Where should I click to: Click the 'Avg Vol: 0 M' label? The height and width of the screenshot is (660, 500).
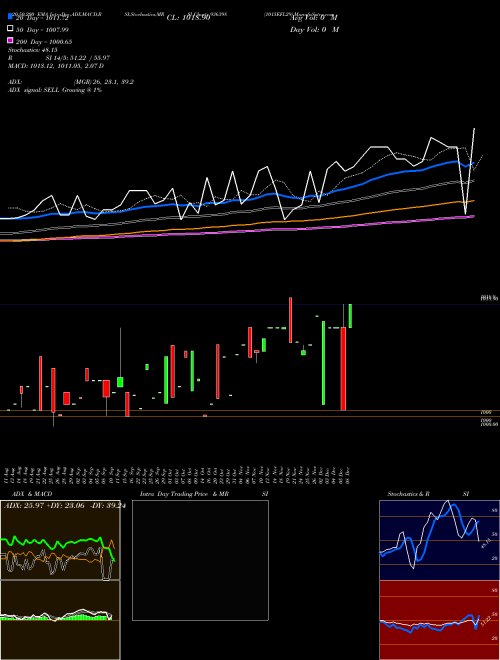pos(314,18)
